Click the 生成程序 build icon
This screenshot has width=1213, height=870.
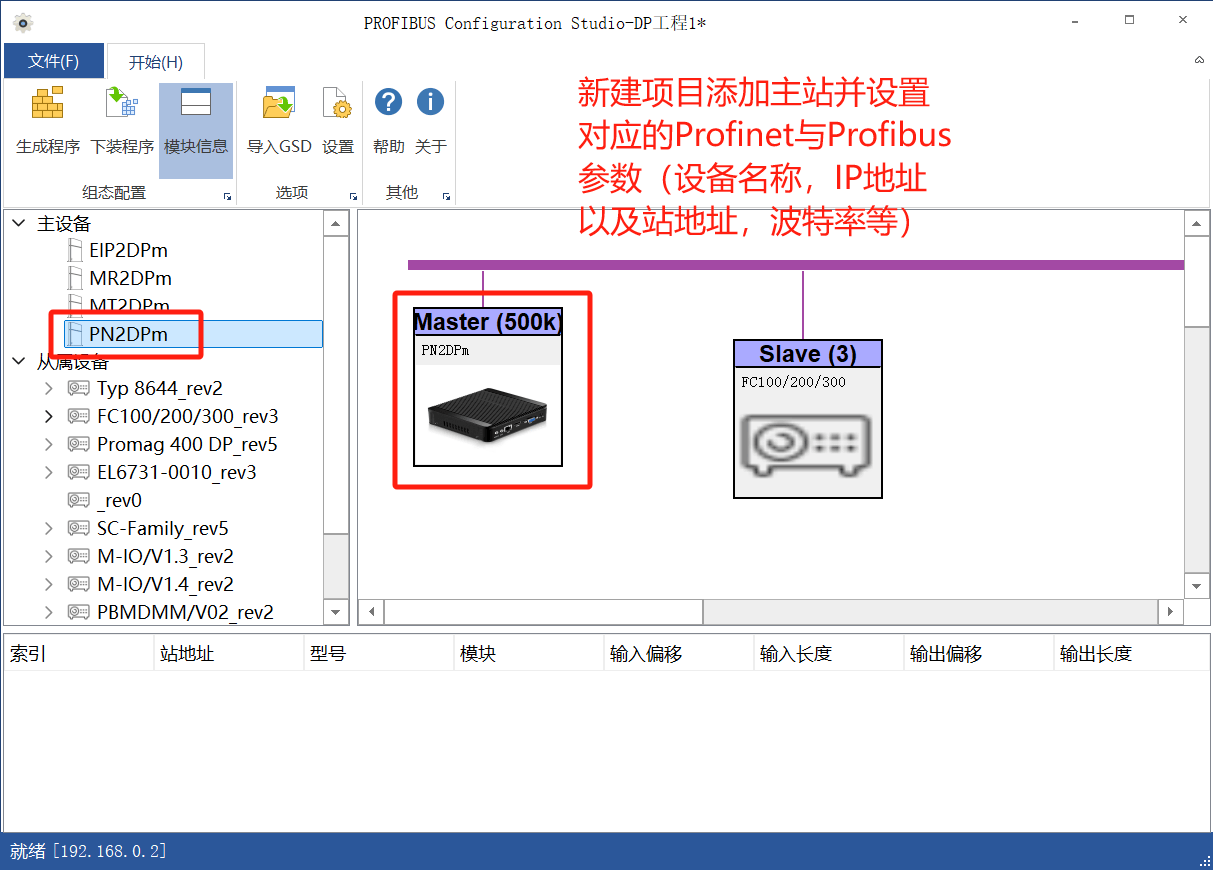coord(47,104)
